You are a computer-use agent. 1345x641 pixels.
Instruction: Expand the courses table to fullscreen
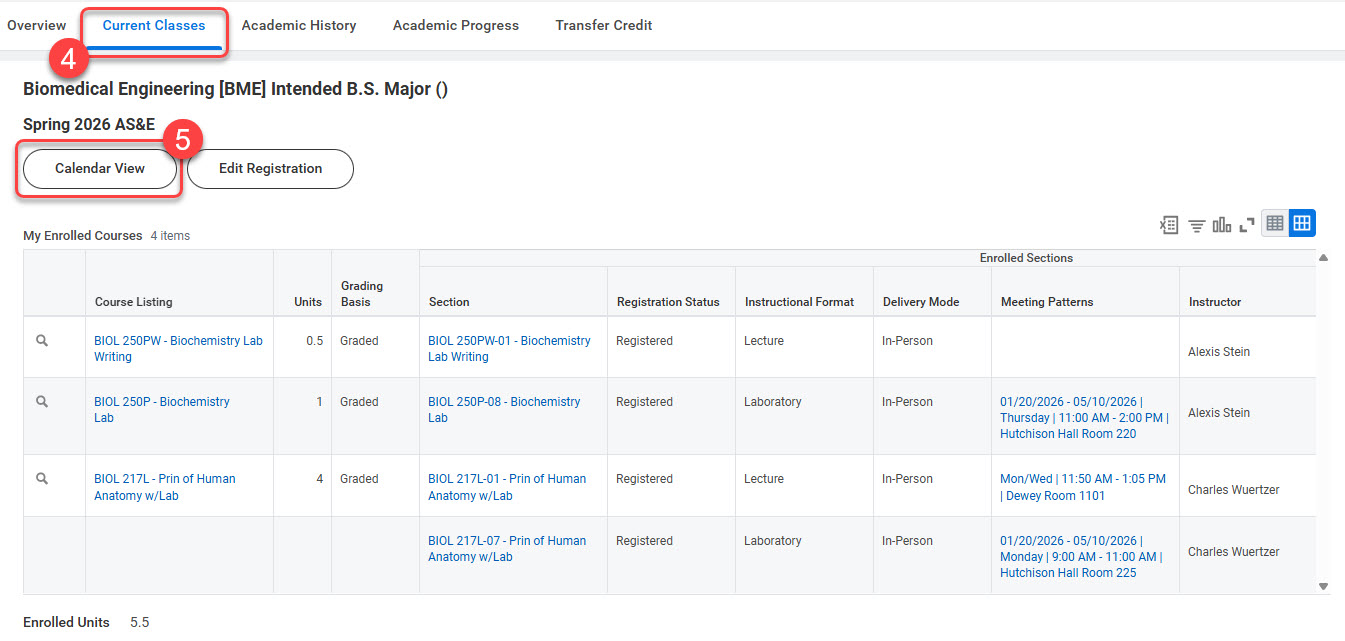point(1246,224)
